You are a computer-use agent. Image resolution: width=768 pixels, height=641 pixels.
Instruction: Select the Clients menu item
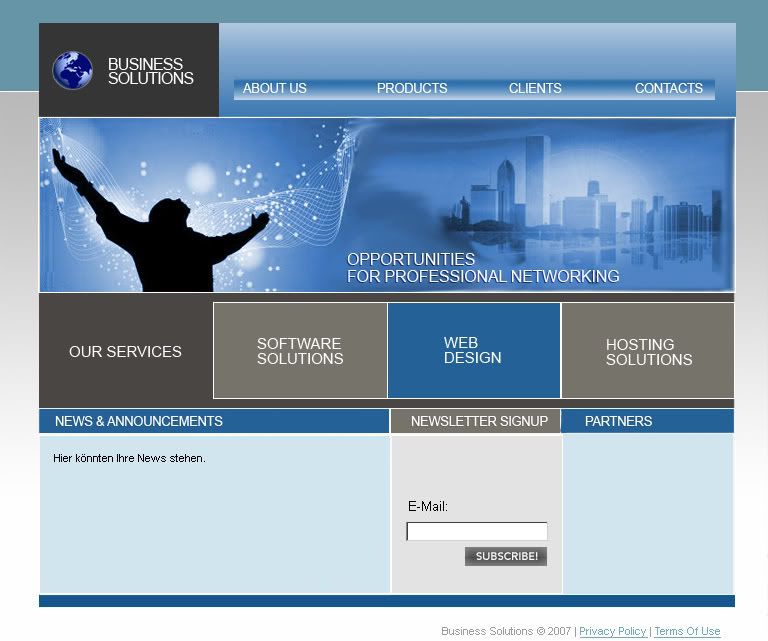pyautogui.click(x=534, y=89)
